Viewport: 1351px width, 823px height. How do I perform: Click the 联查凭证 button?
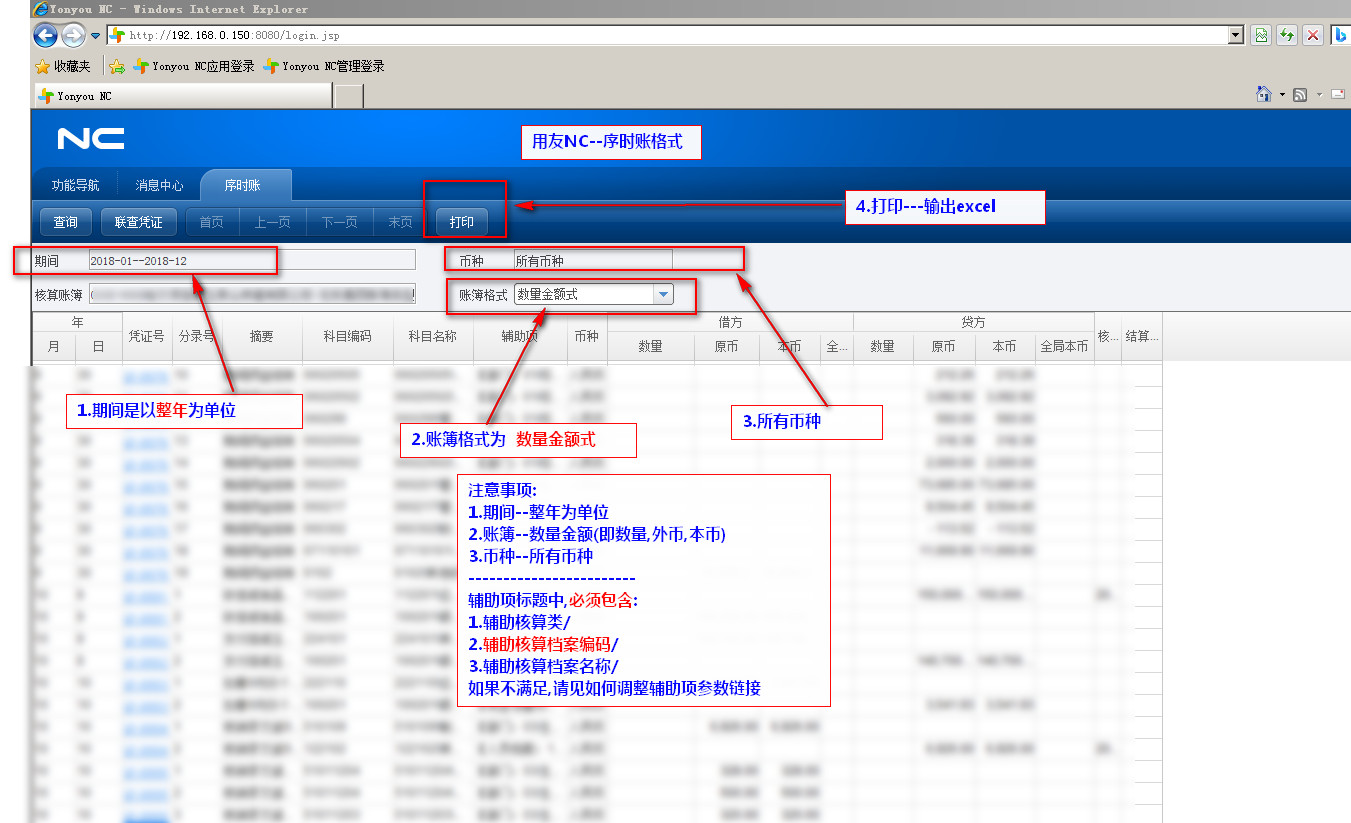point(138,222)
